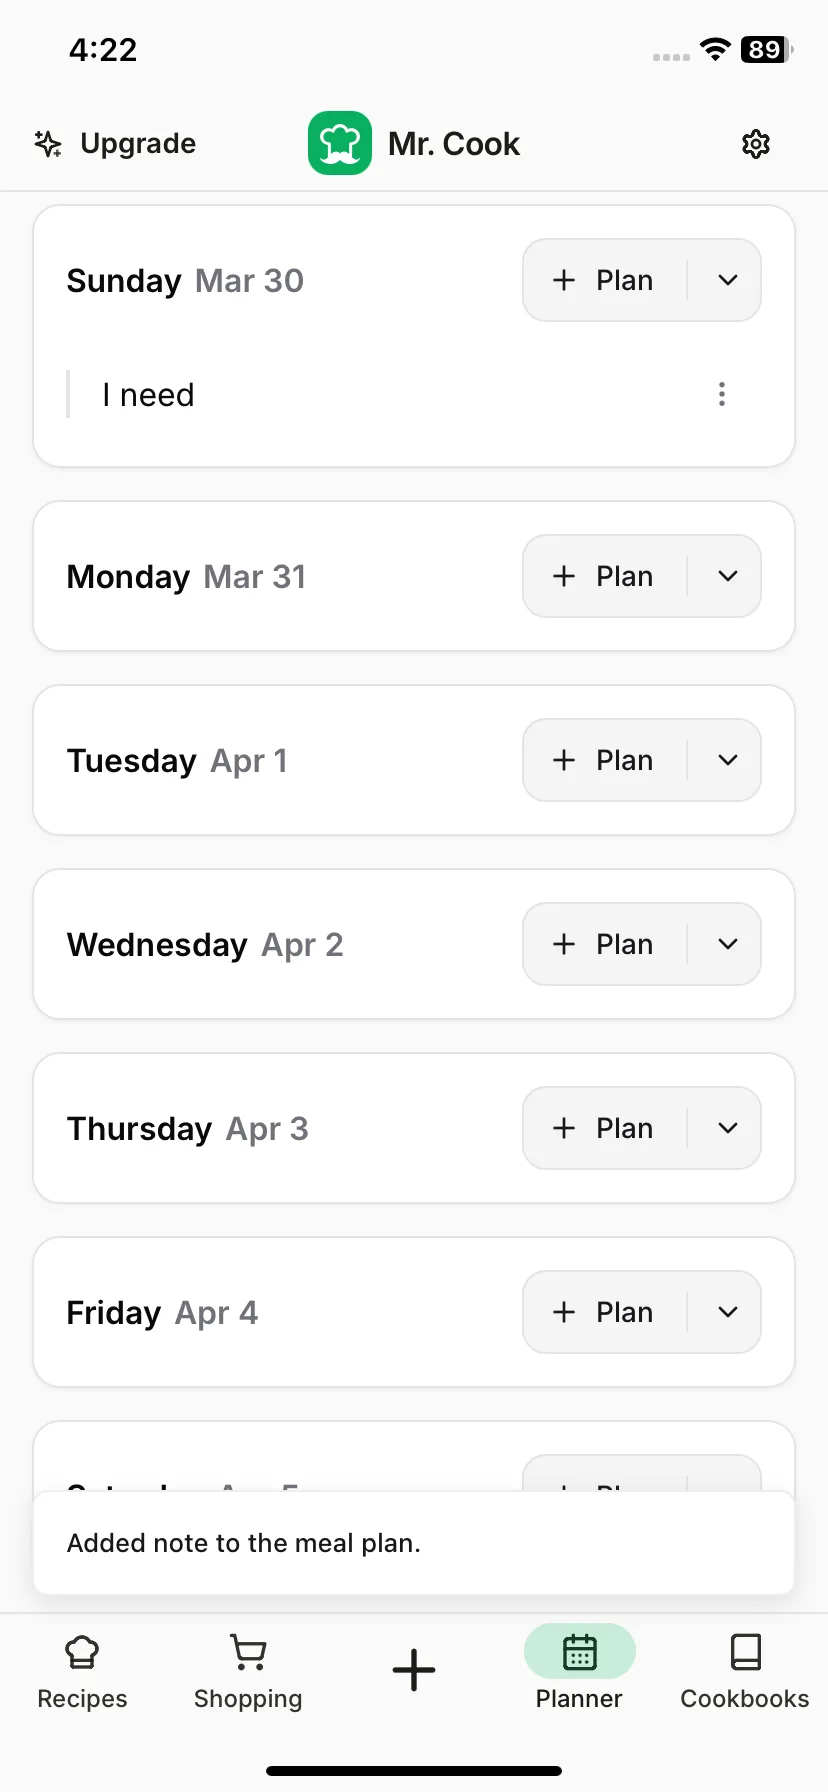828x1792 pixels.
Task: Tap the "Added note to the meal plan" toast
Action: click(x=414, y=1543)
